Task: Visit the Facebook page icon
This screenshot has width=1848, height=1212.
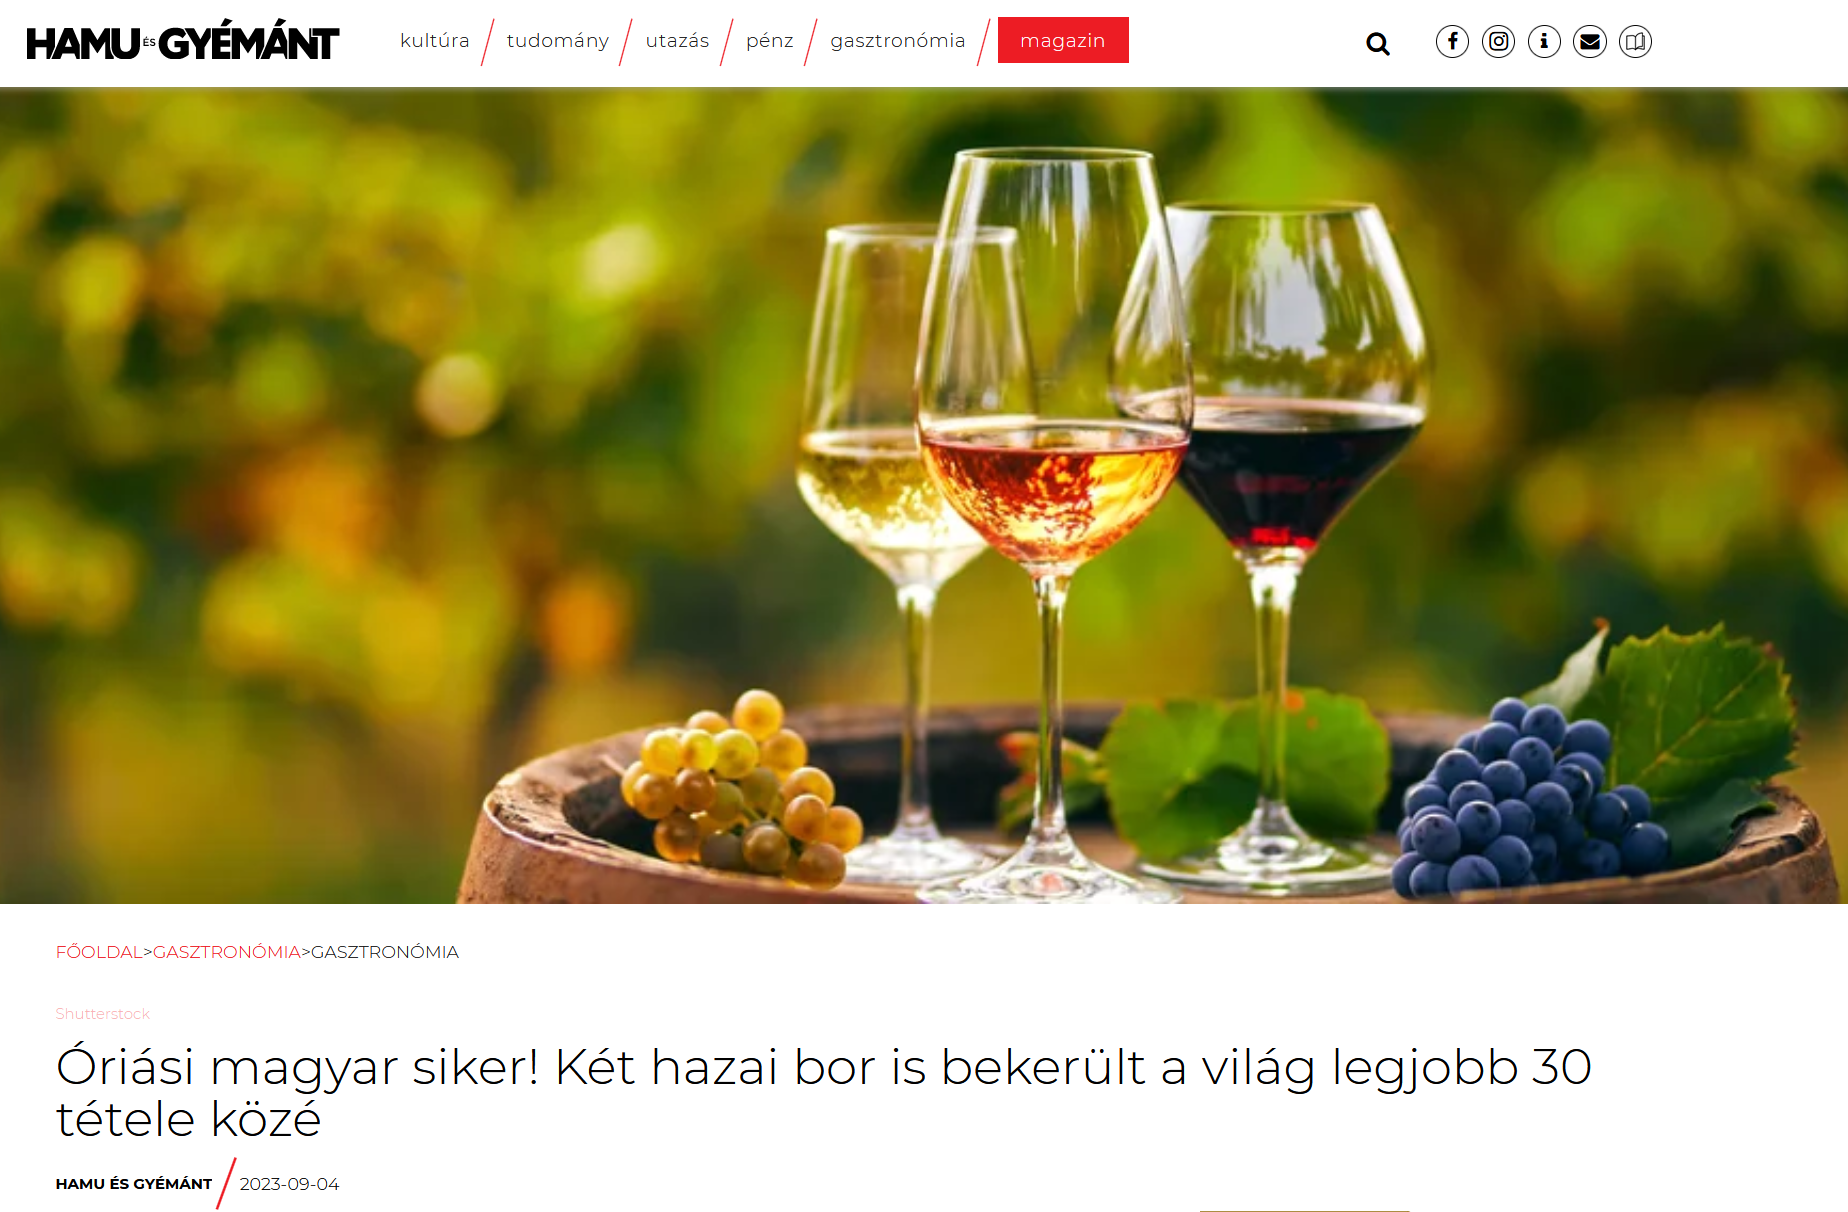Action: point(1452,41)
